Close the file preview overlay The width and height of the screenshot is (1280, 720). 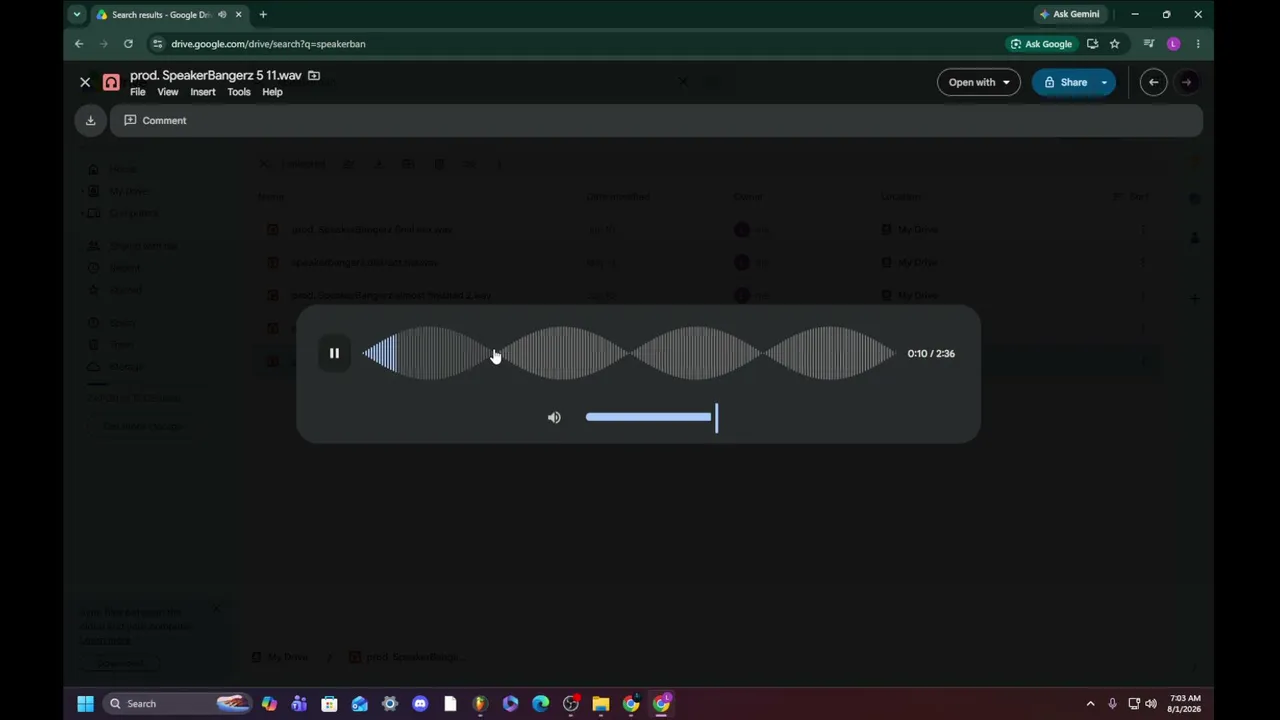85,82
